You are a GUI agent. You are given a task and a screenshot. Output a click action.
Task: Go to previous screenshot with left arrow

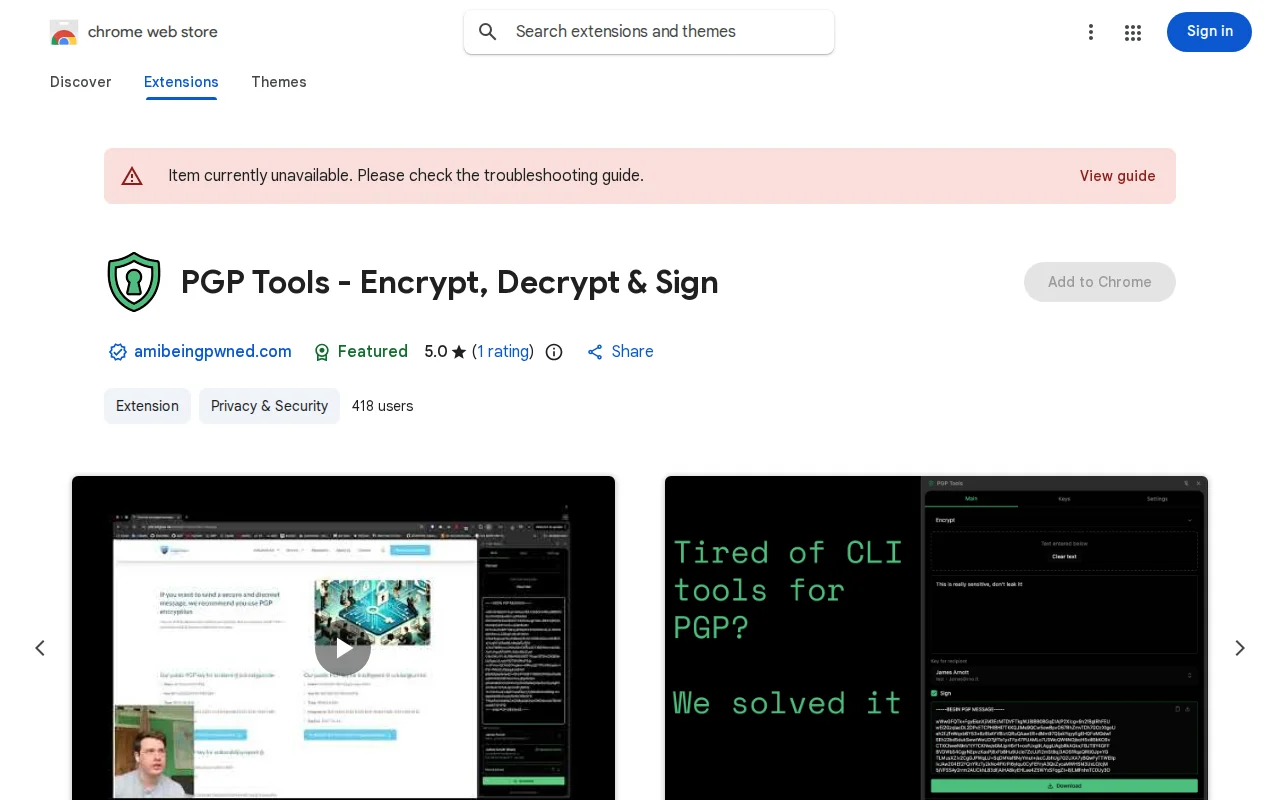point(40,648)
